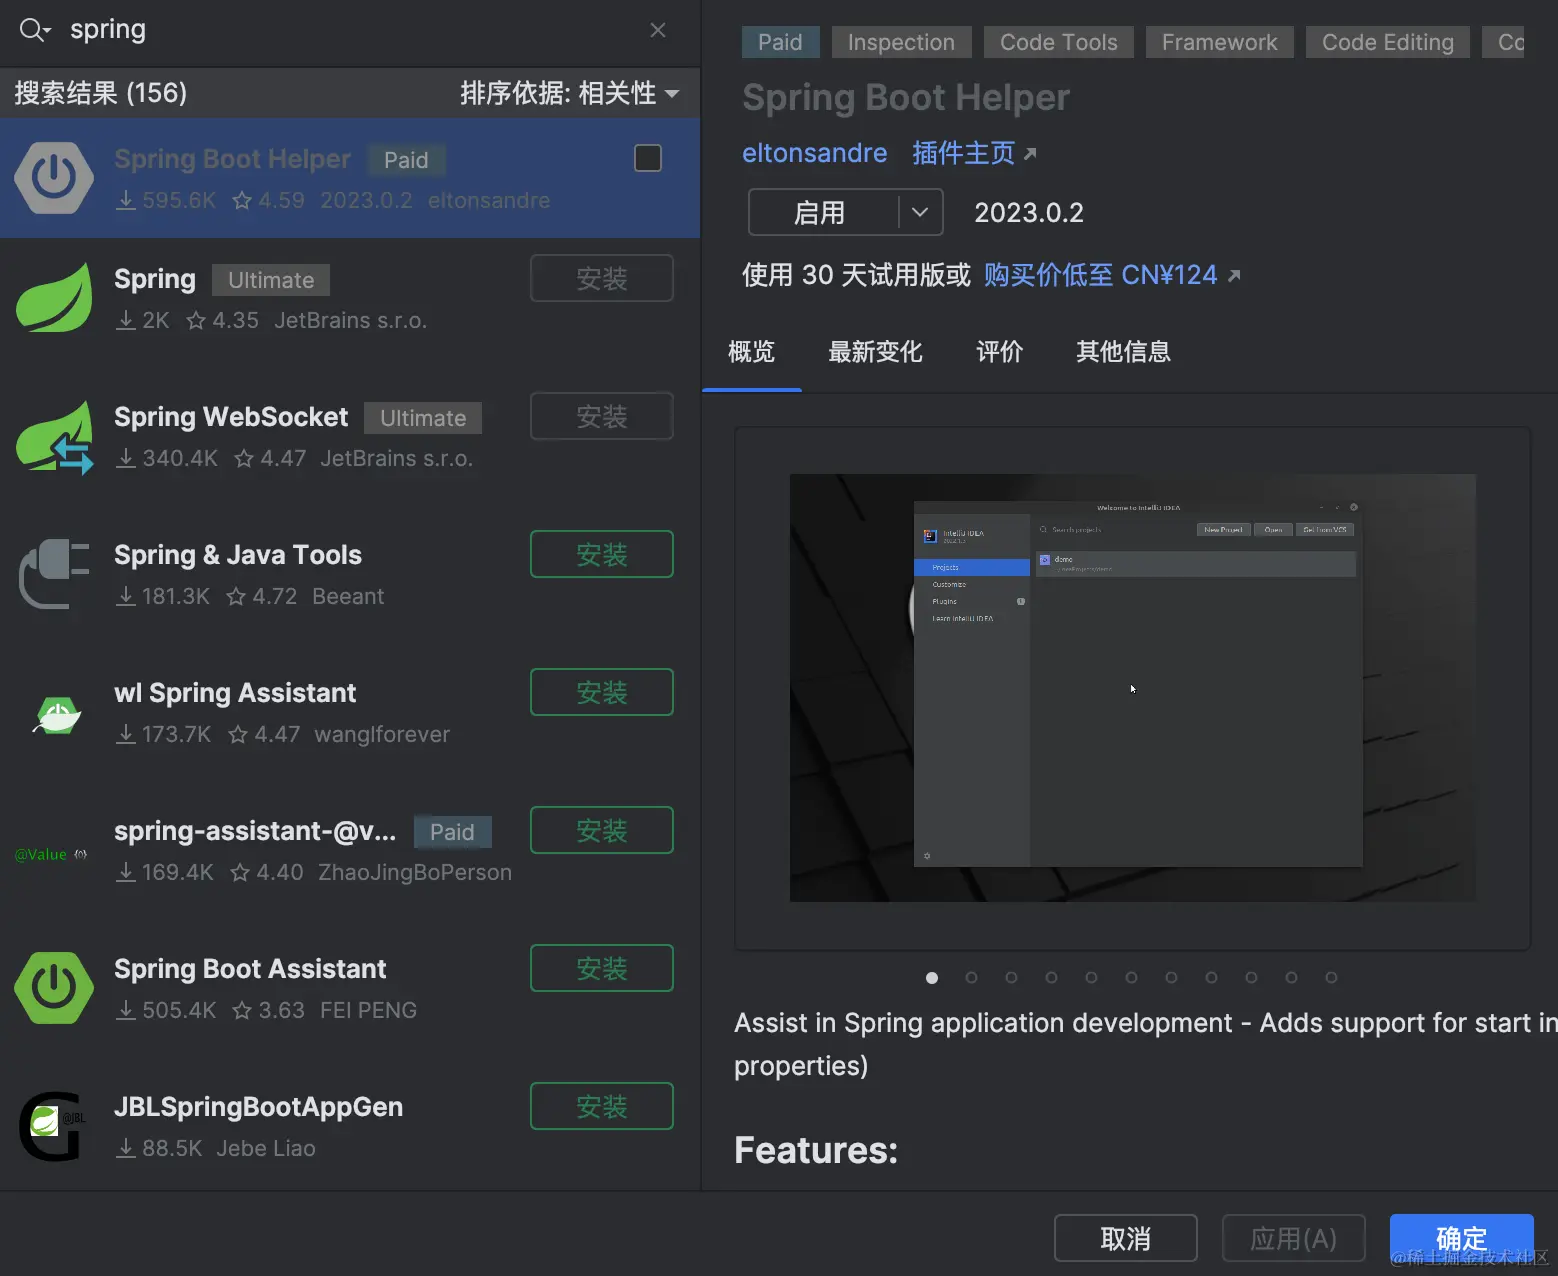Install wl Spring Assistant plugin
Screen dimensions: 1558x1276
(x=602, y=692)
